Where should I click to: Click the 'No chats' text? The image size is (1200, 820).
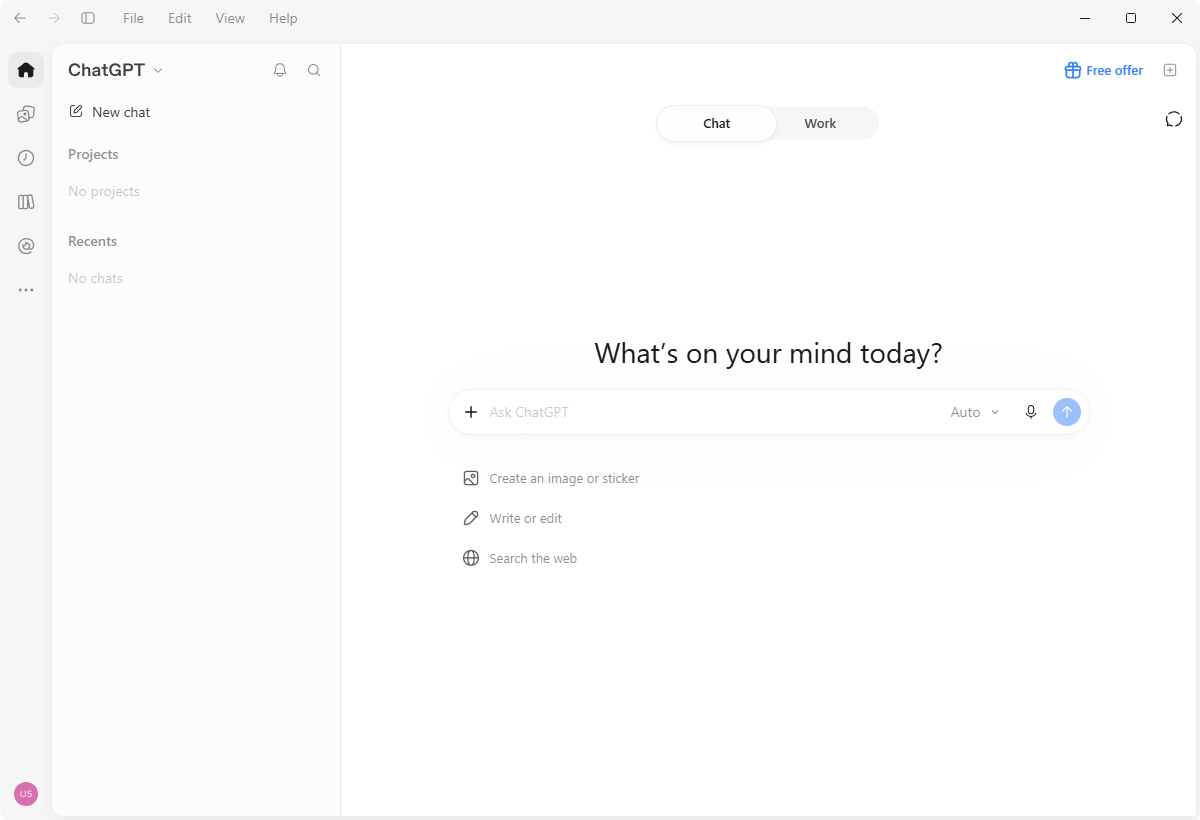(x=95, y=278)
